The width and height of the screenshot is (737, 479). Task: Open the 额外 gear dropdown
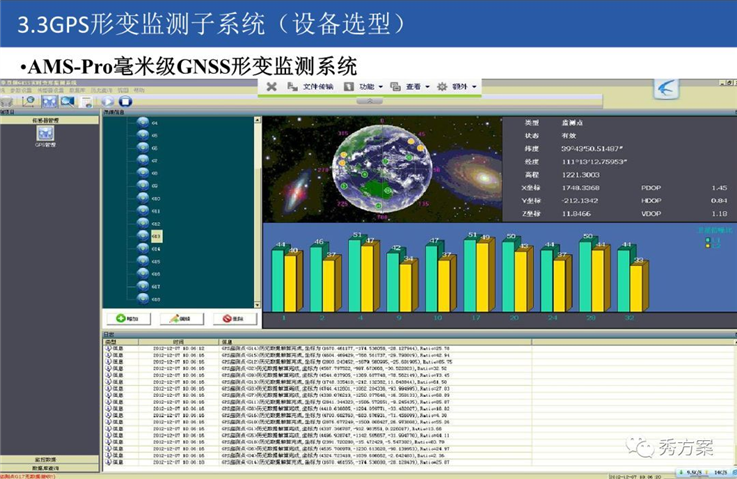pyautogui.click(x=457, y=86)
